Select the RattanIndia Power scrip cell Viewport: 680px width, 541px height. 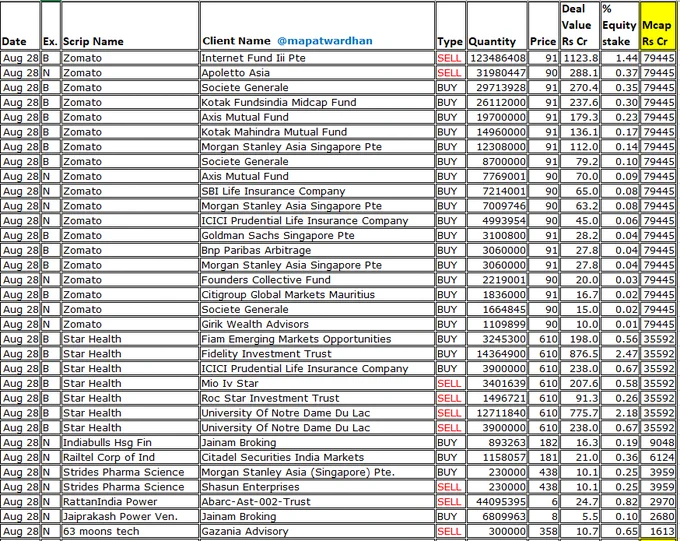point(130,502)
